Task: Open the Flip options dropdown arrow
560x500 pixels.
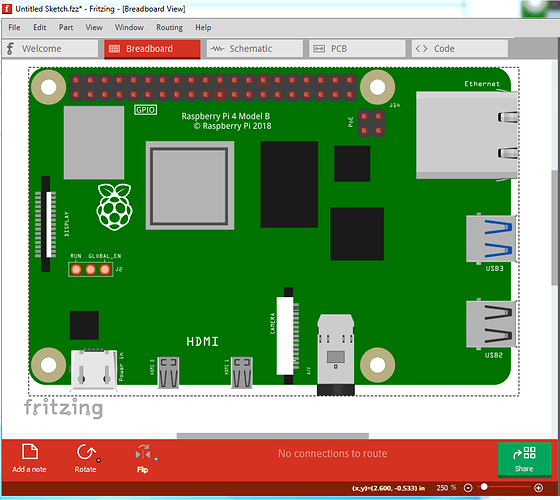Action: (x=156, y=459)
